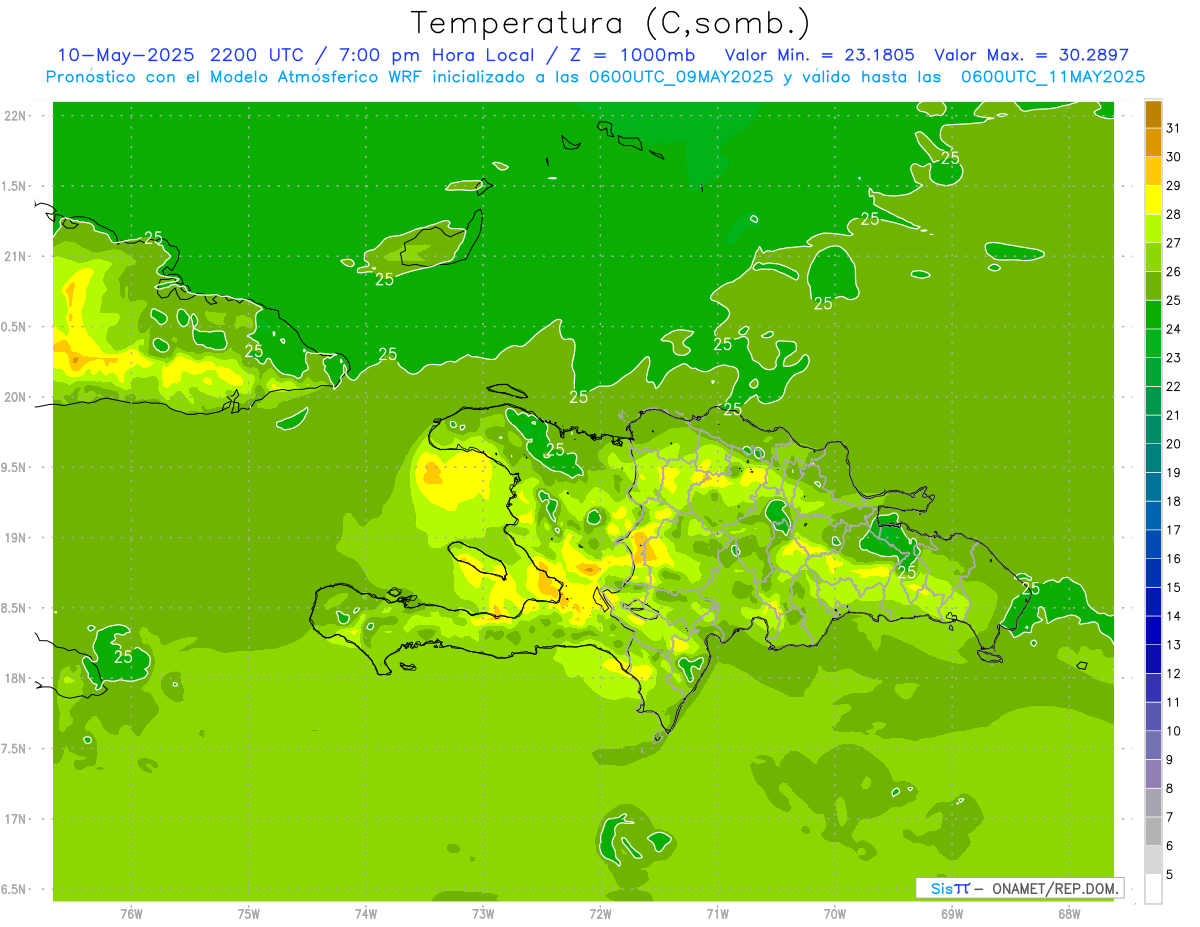
Task: Click the legend value 16
Action: click(1173, 559)
